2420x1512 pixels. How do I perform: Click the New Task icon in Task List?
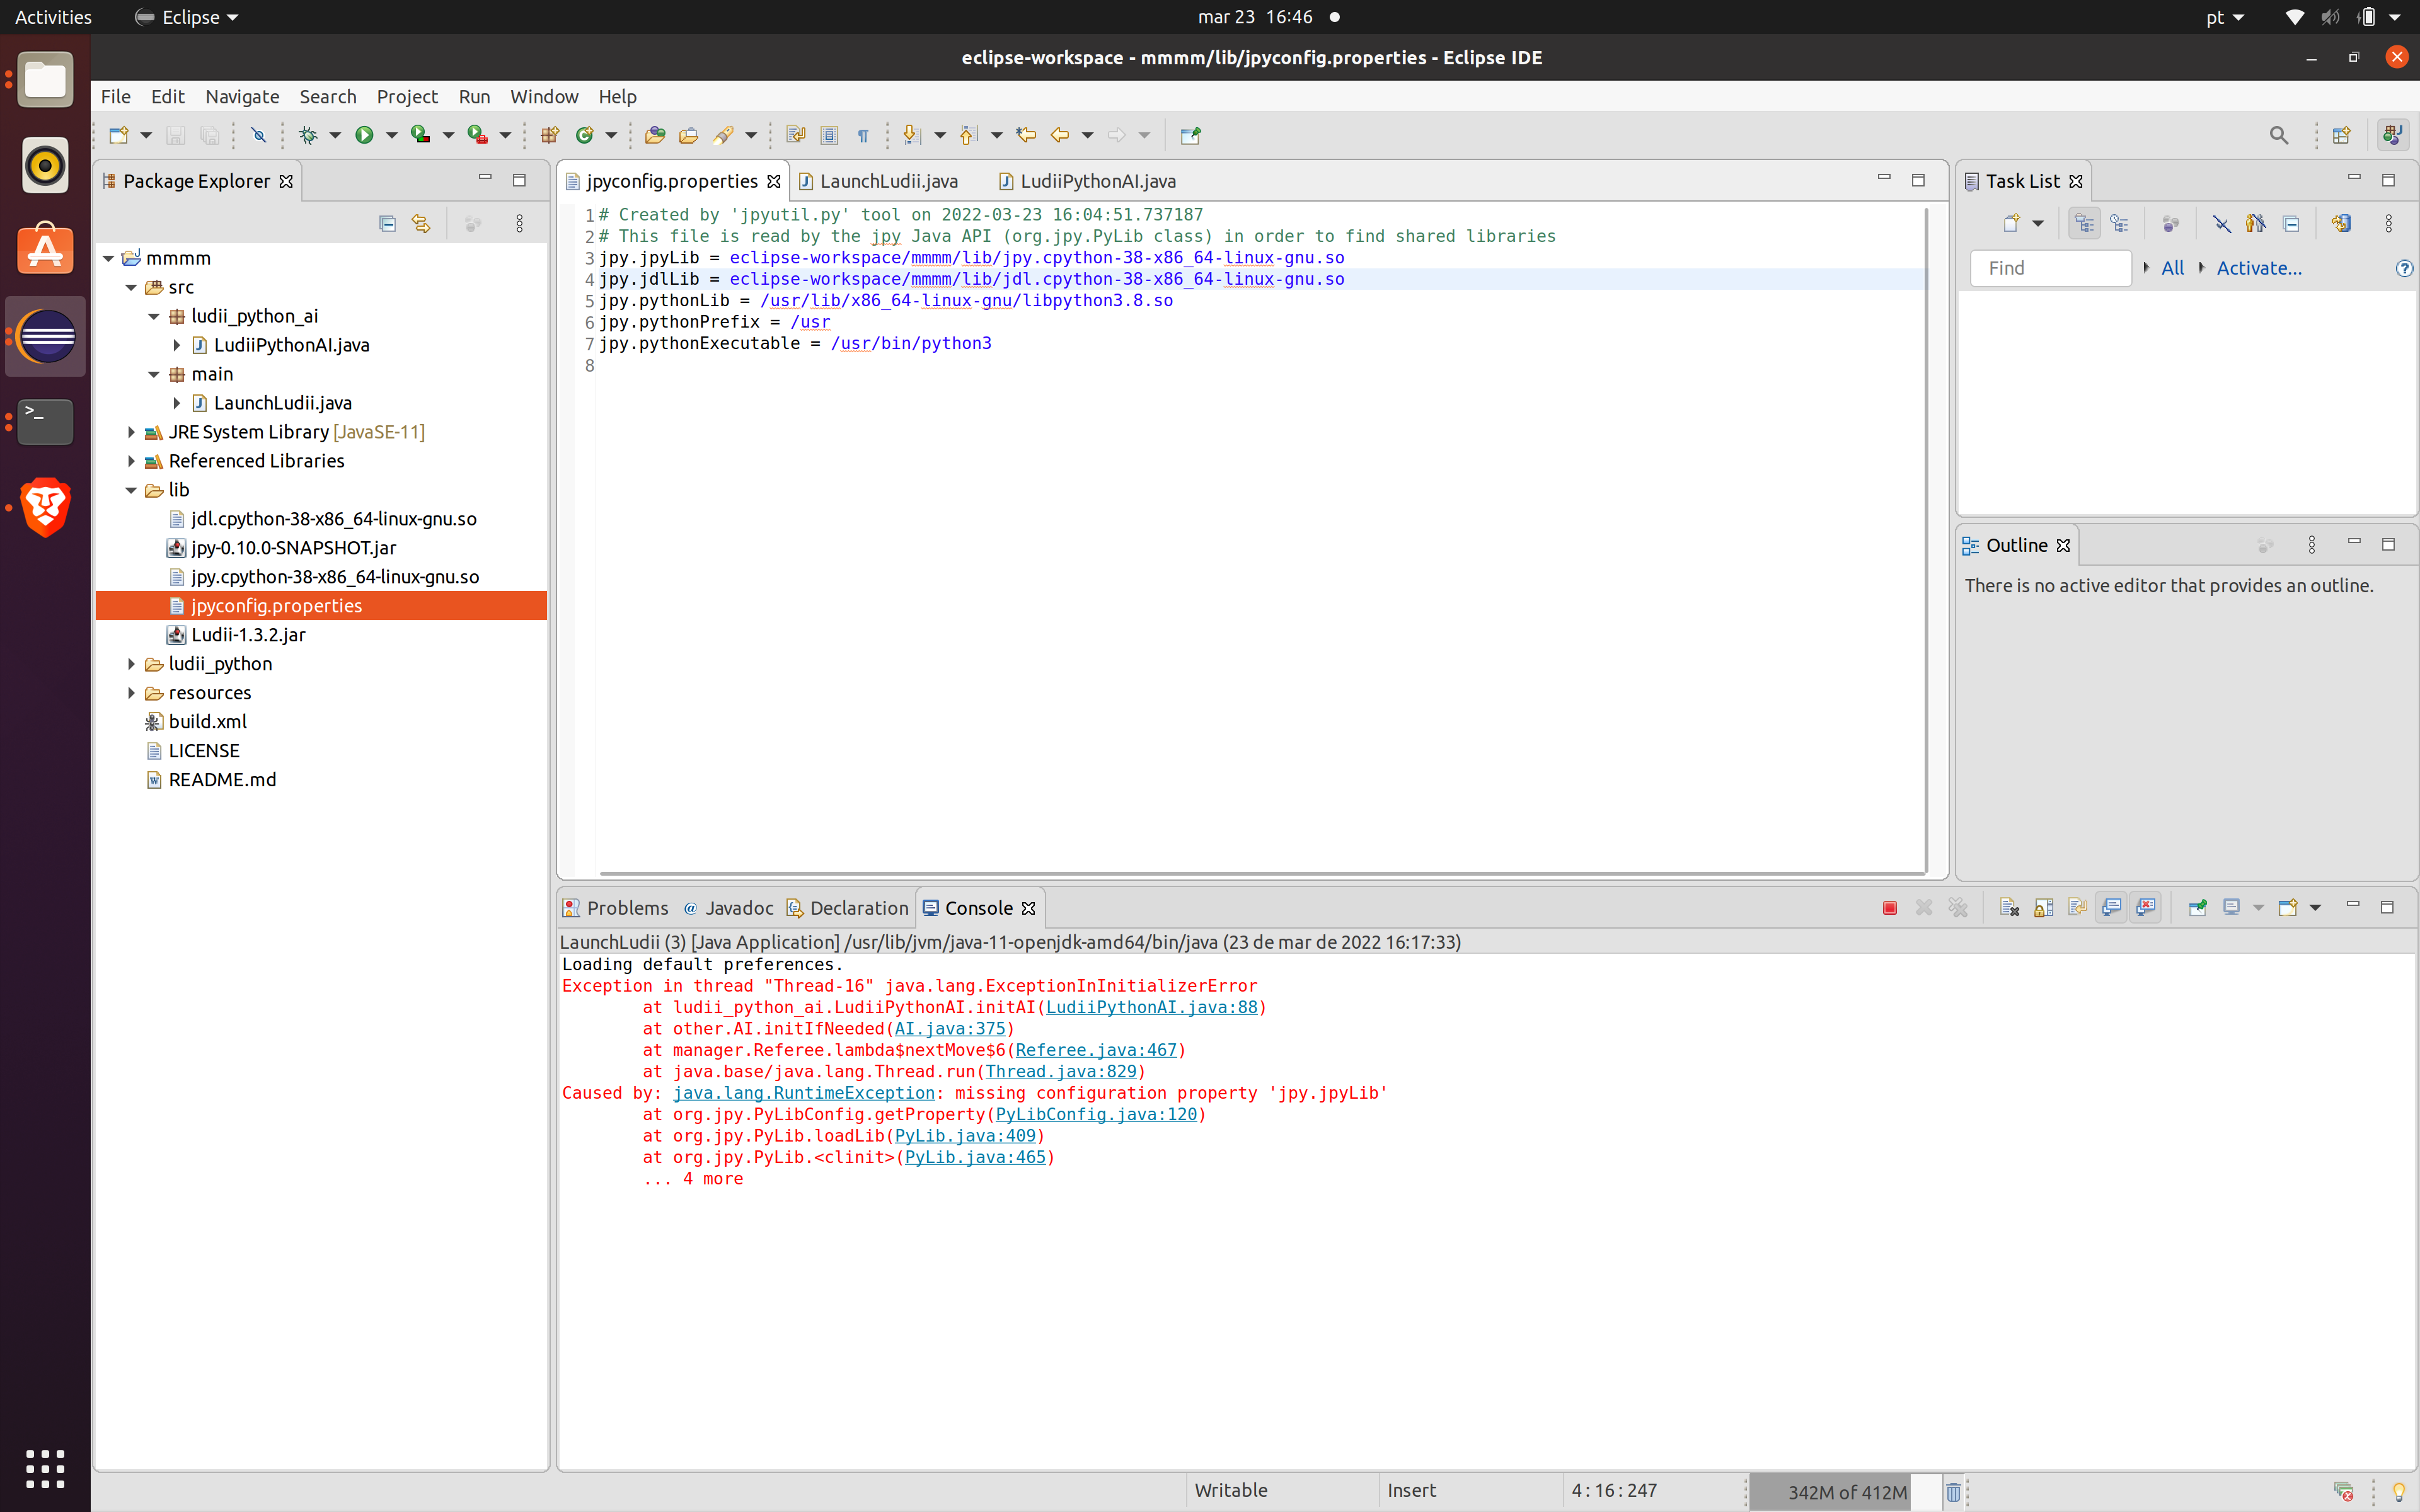coord(2011,223)
